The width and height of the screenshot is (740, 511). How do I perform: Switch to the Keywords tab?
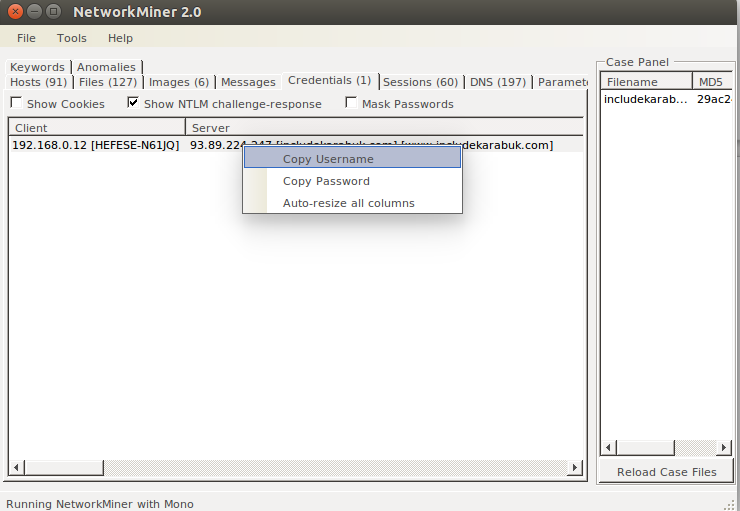[x=37, y=67]
